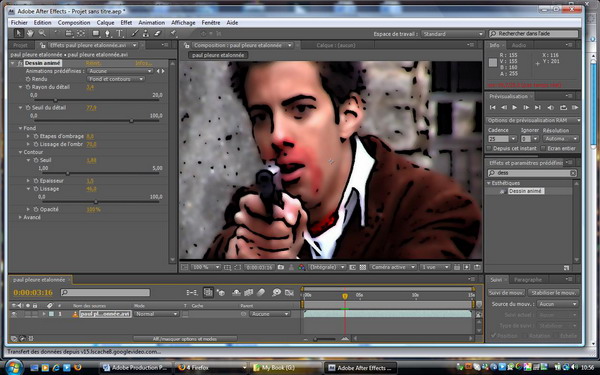Toggle Draft 3D in timeline
The height and width of the screenshot is (375, 600).
tap(221, 293)
